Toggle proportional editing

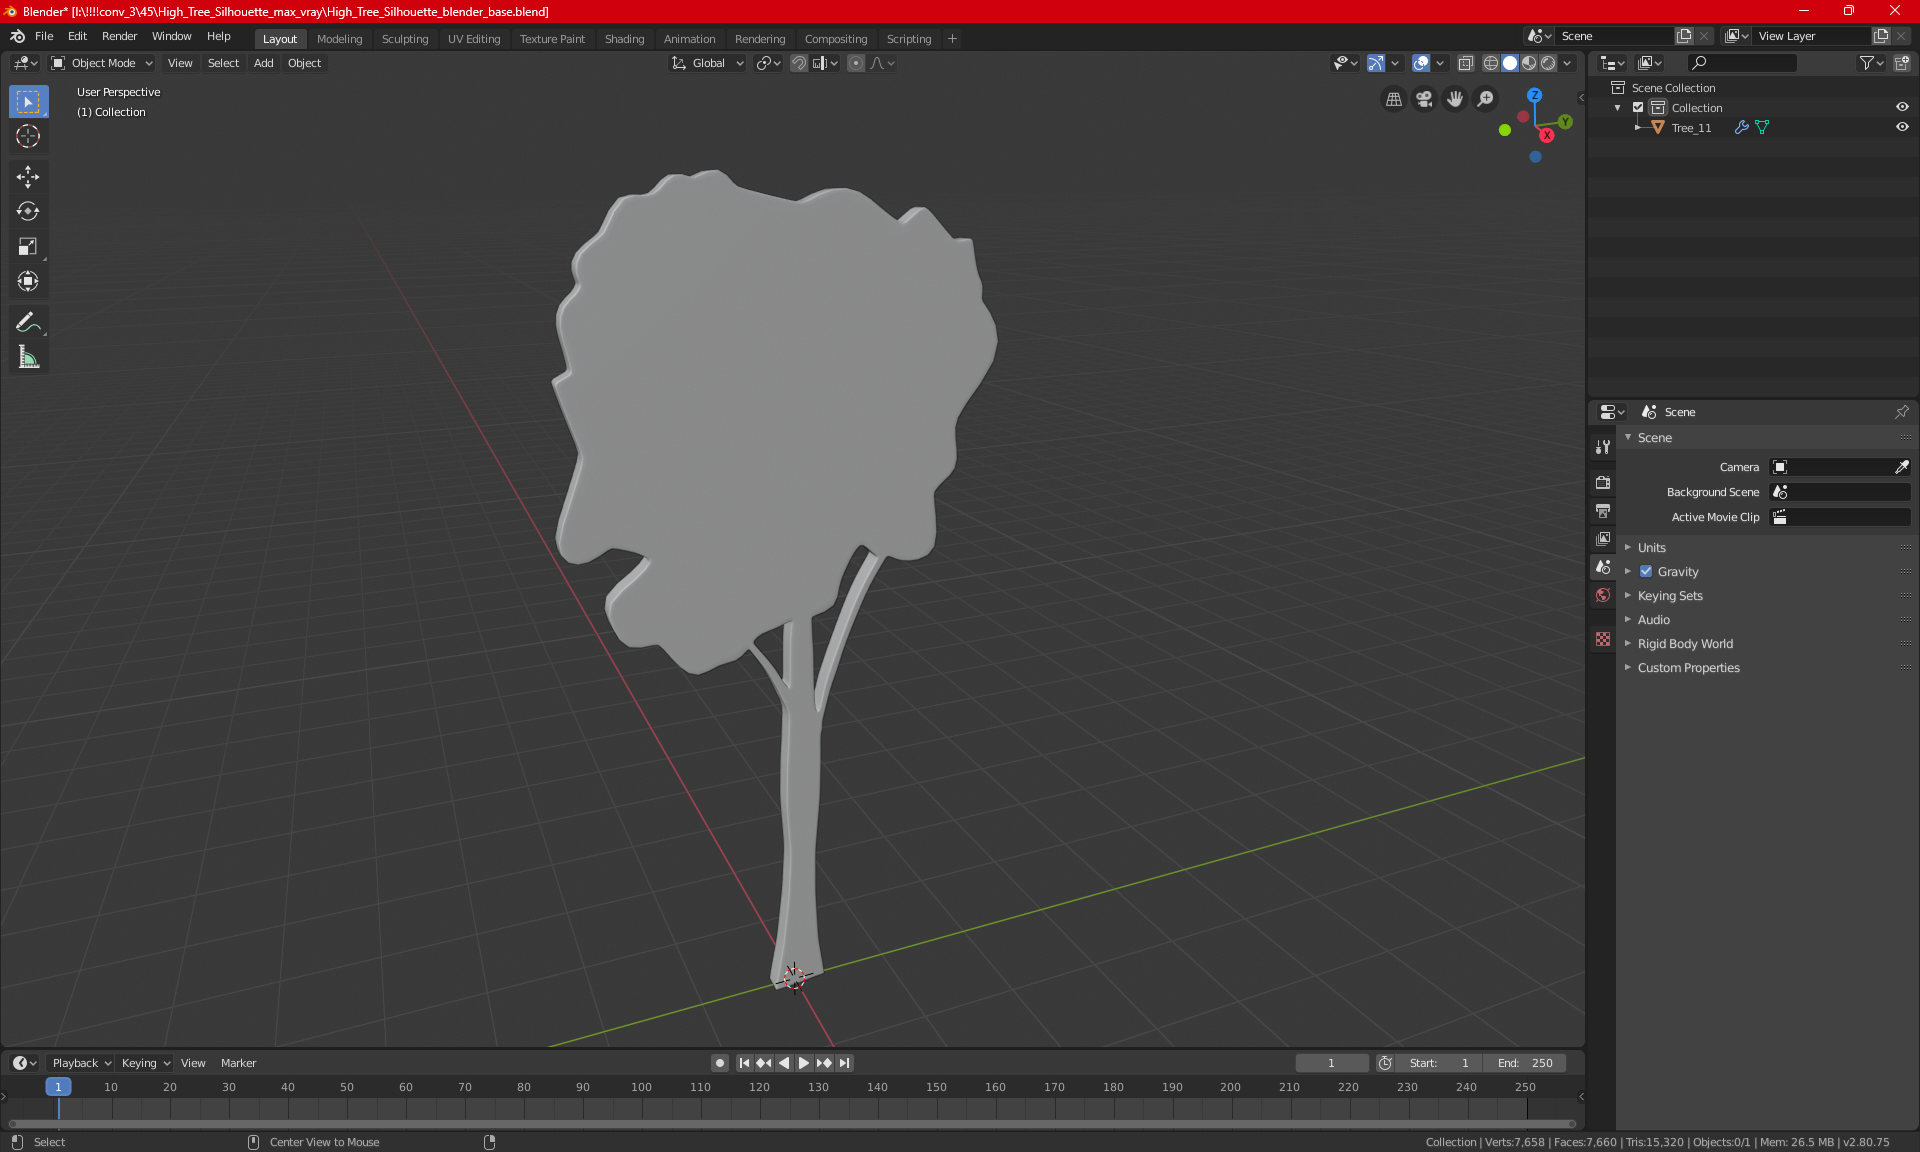pos(856,63)
